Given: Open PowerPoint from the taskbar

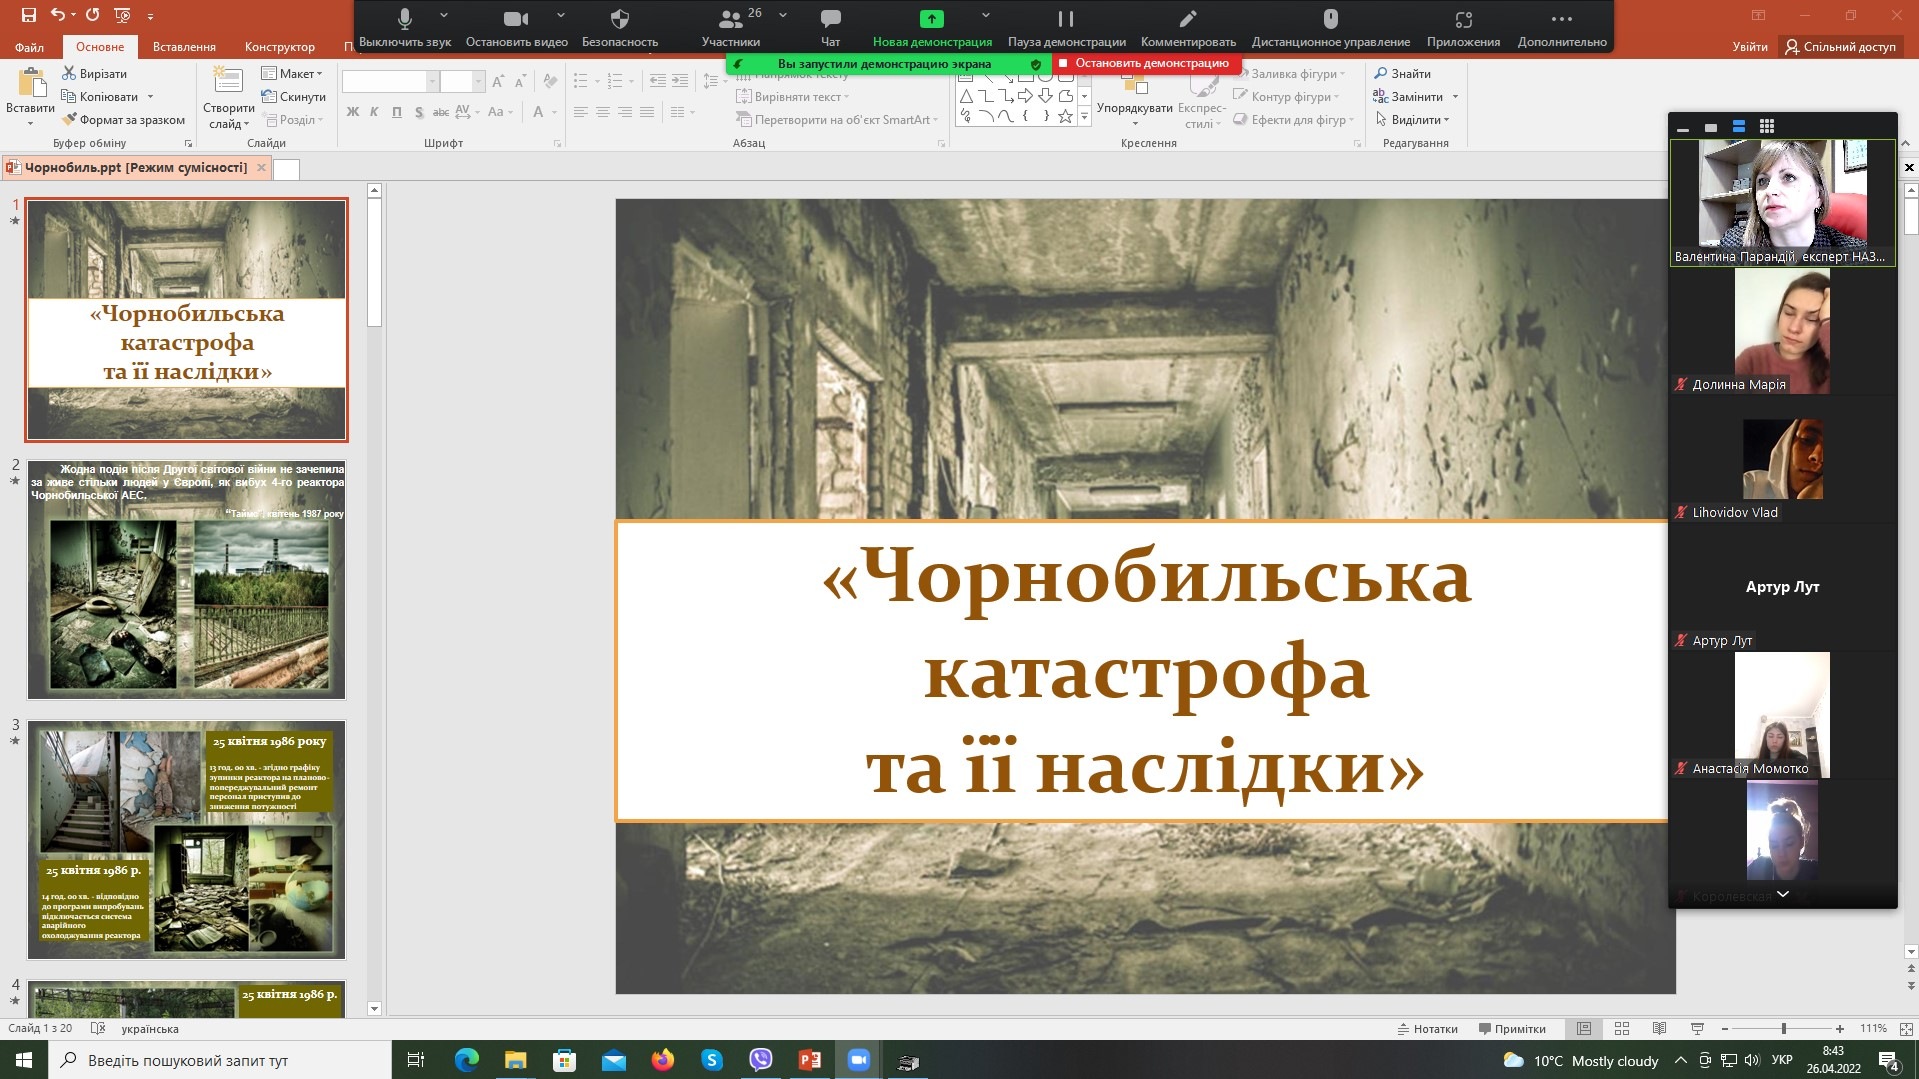Looking at the screenshot, I should click(810, 1060).
